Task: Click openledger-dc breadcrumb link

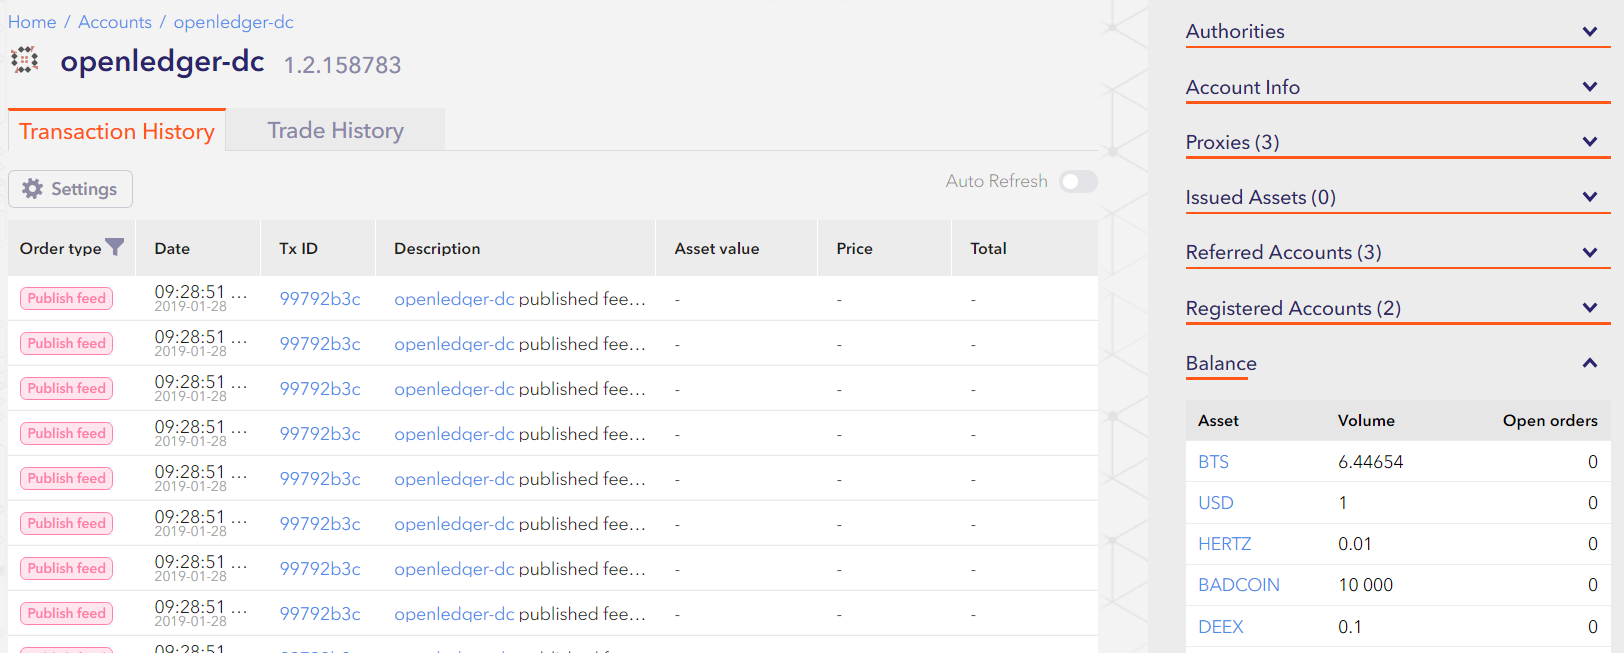Action: click(x=234, y=22)
